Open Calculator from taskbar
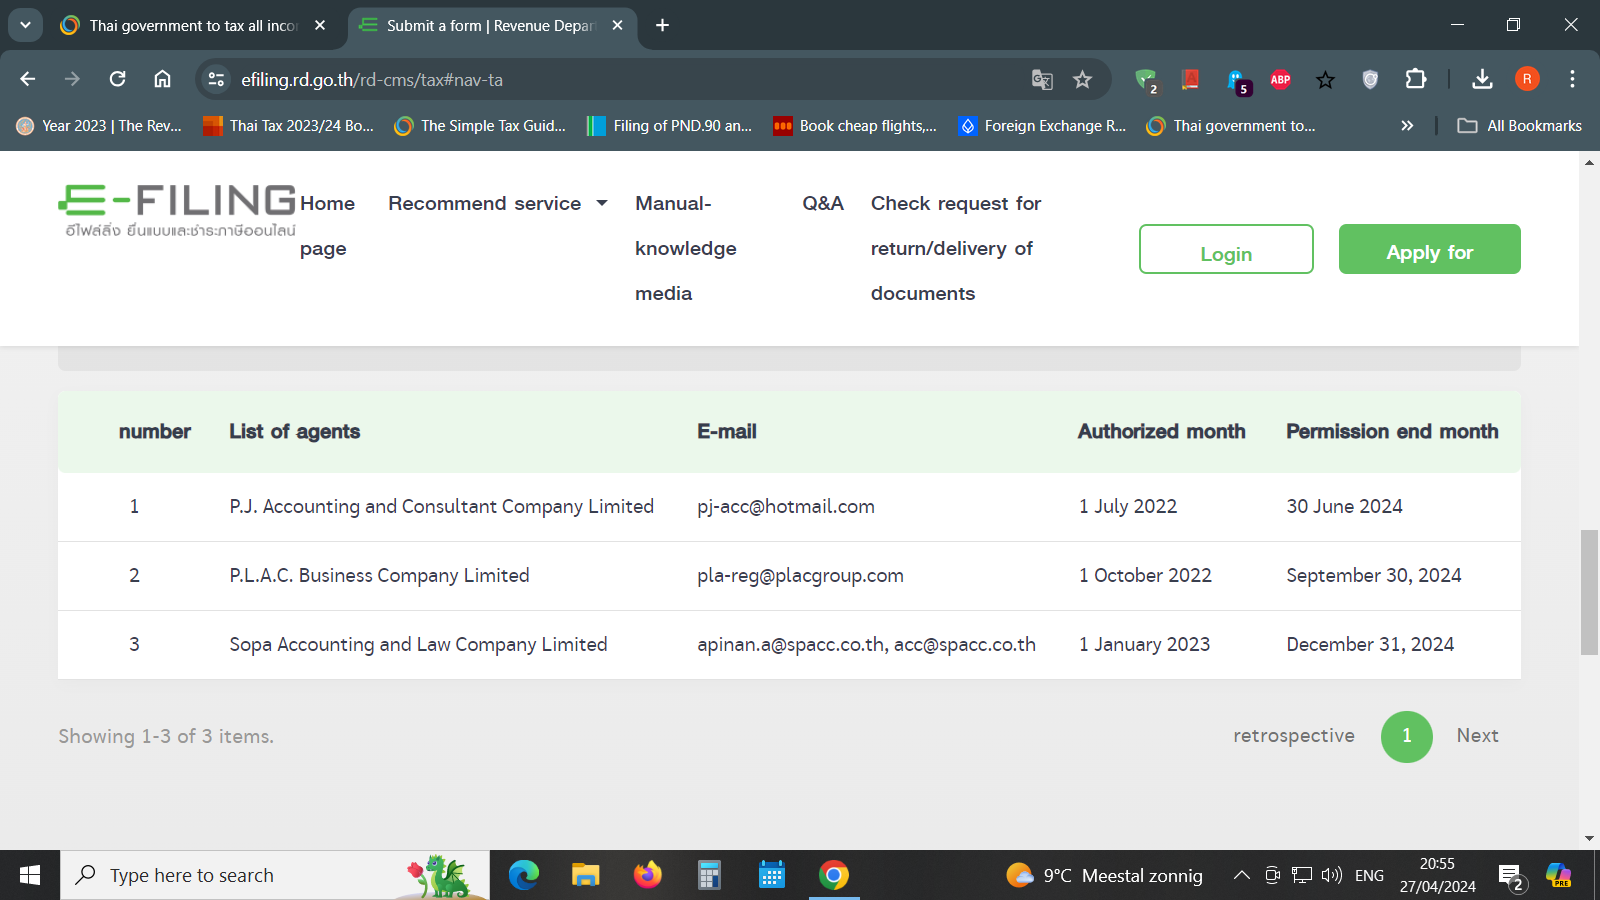Screen dimensions: 1600x900 click(709, 875)
